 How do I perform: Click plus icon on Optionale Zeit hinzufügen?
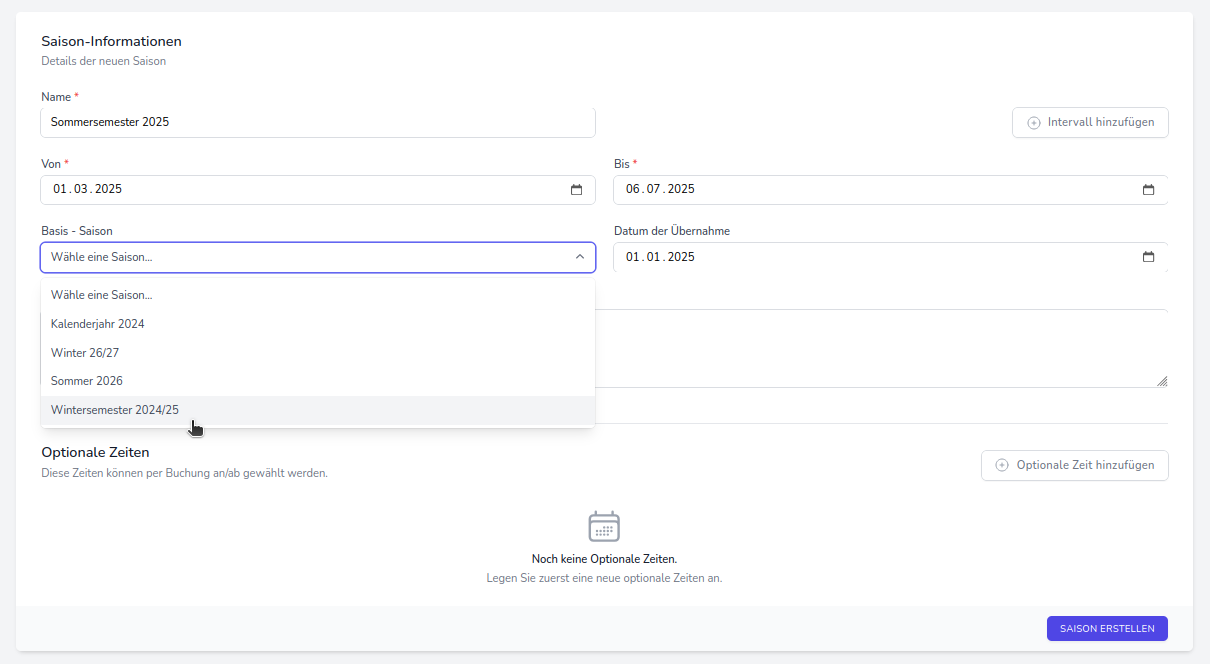1002,465
